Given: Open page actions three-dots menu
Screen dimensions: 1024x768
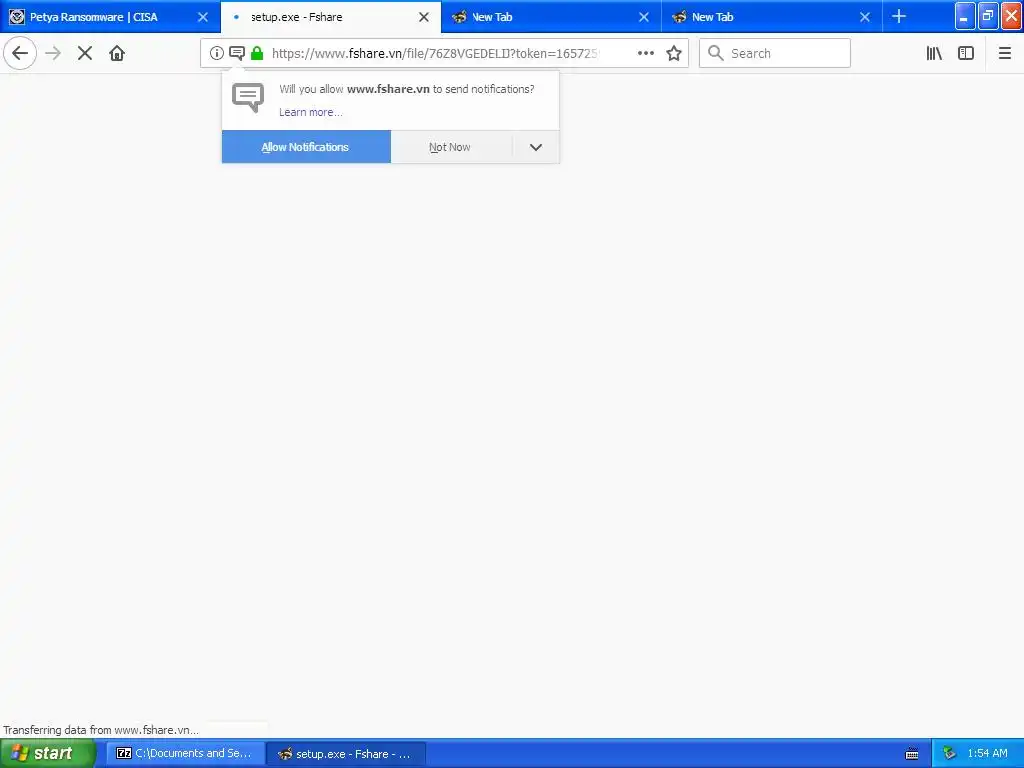Looking at the screenshot, I should coord(646,53).
